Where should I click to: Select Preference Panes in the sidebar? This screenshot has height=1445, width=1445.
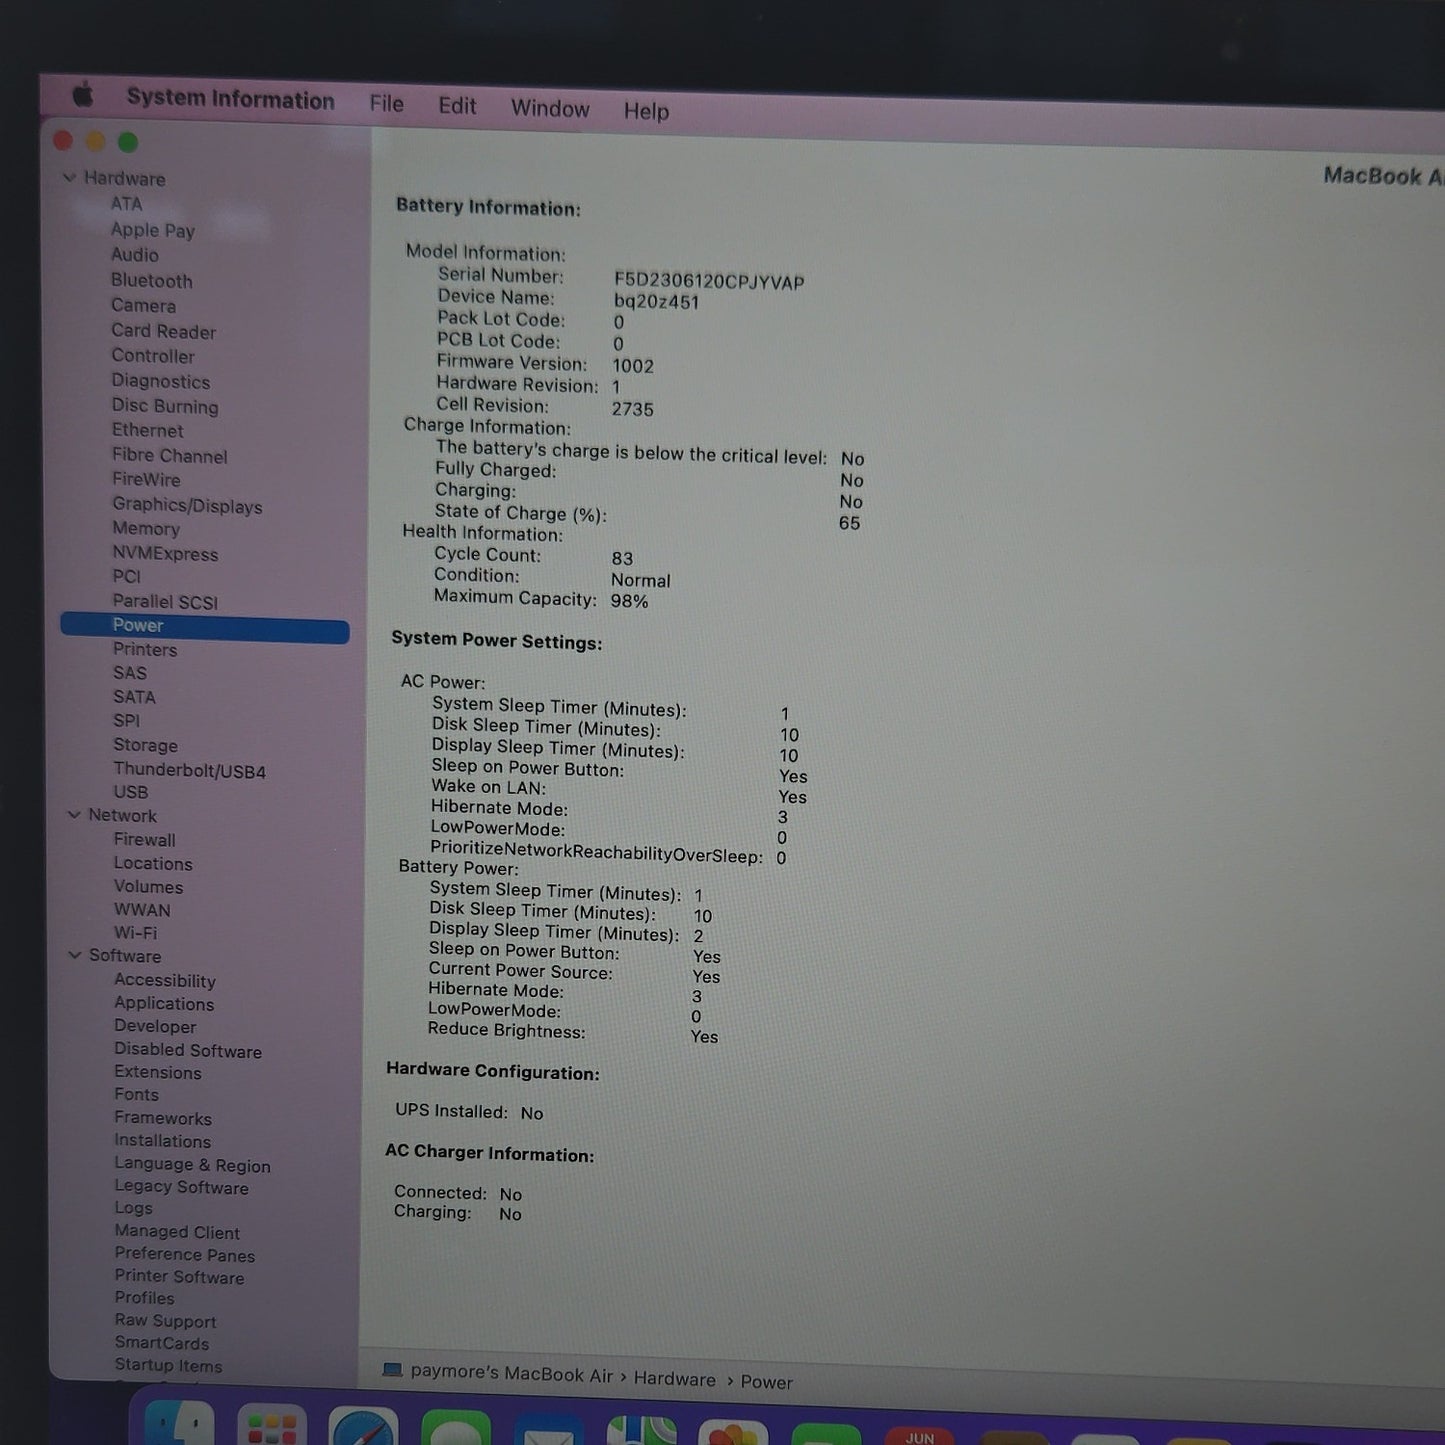click(x=184, y=1255)
